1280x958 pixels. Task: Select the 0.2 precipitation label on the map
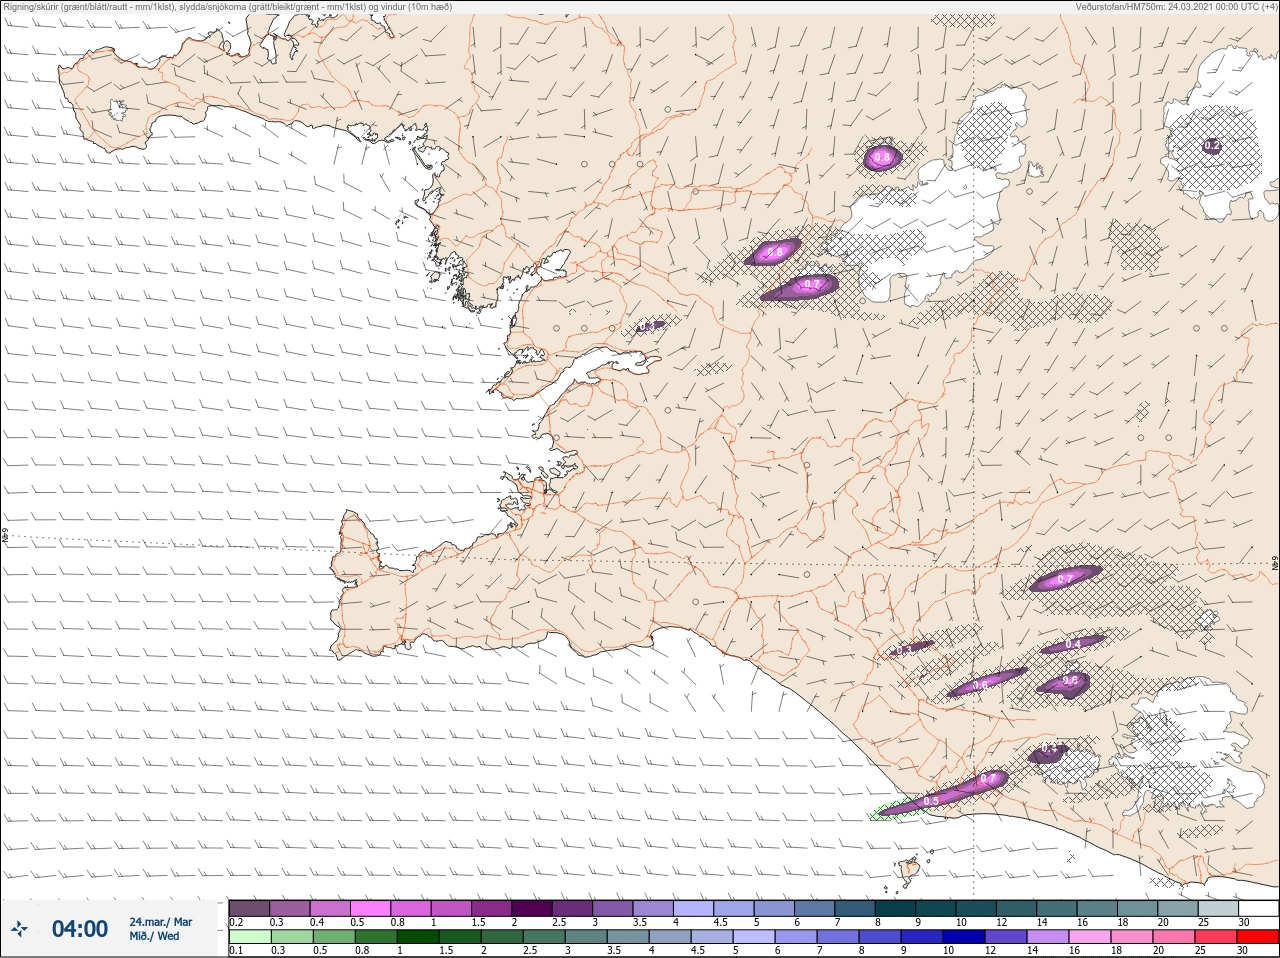1212,146
